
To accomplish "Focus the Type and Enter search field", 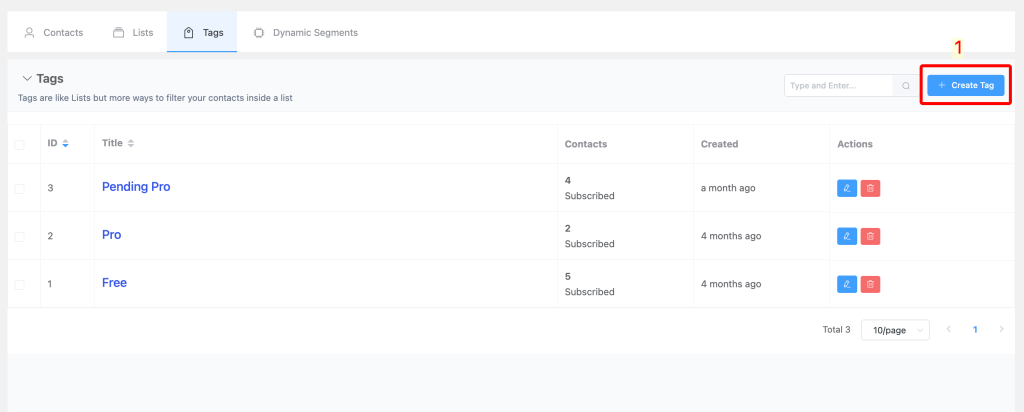I will (838, 86).
